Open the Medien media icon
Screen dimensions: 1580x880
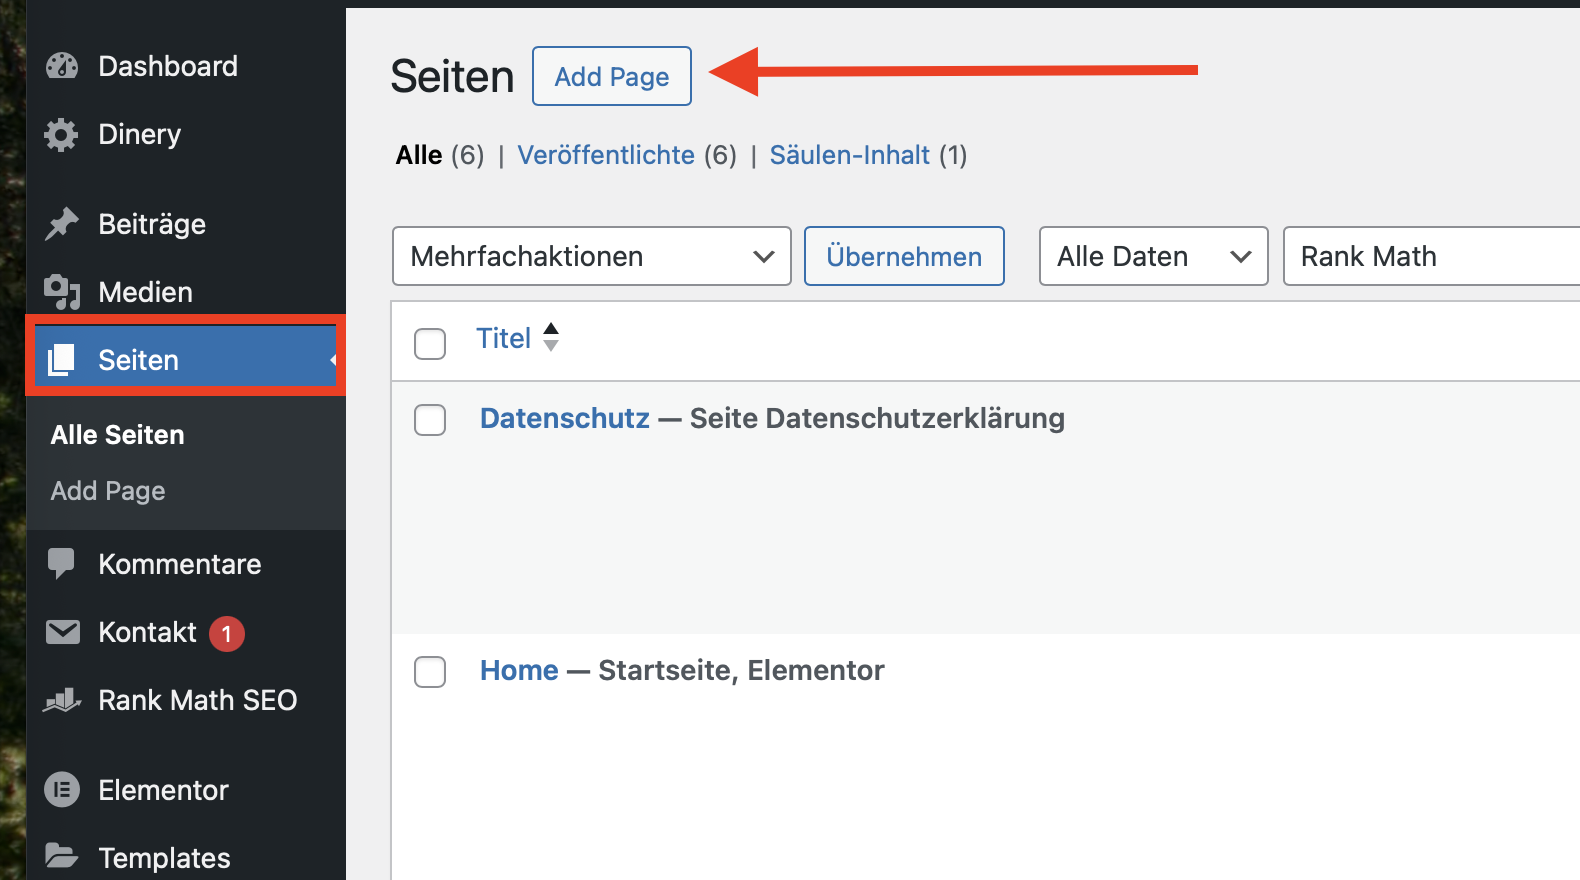62,292
